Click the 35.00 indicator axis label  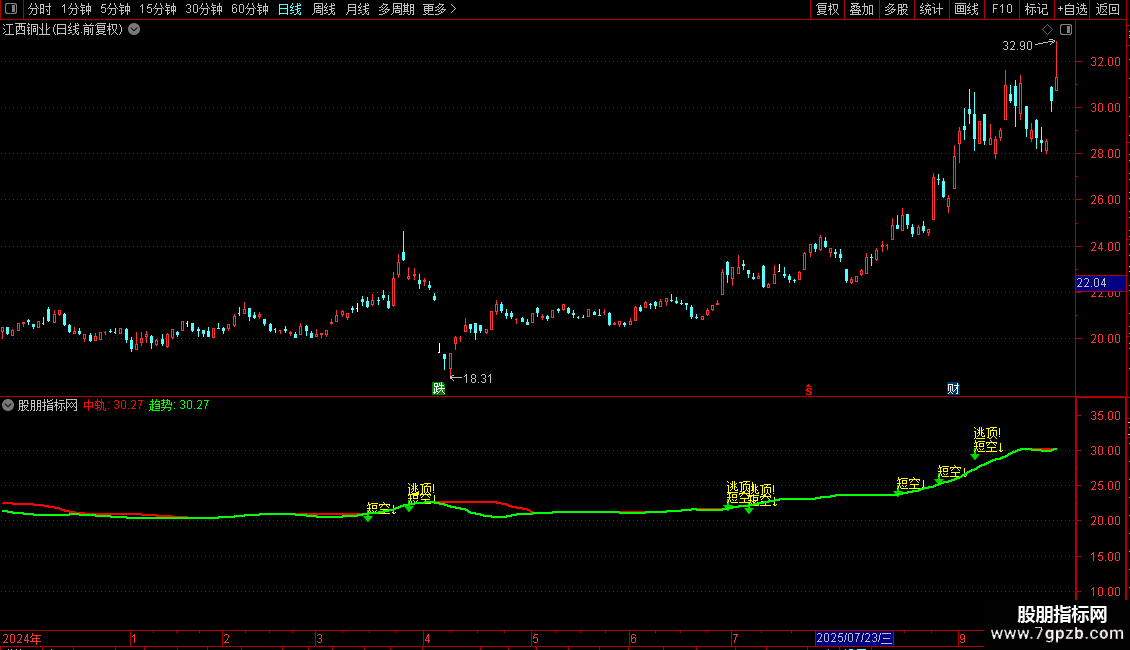1105,416
